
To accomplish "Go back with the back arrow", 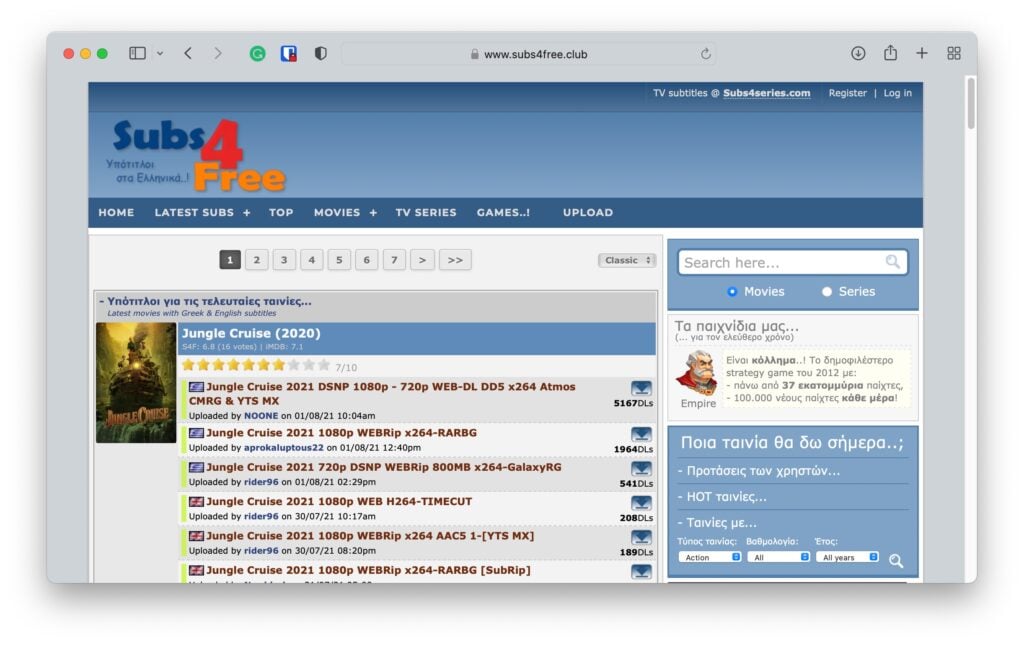I will (188, 54).
